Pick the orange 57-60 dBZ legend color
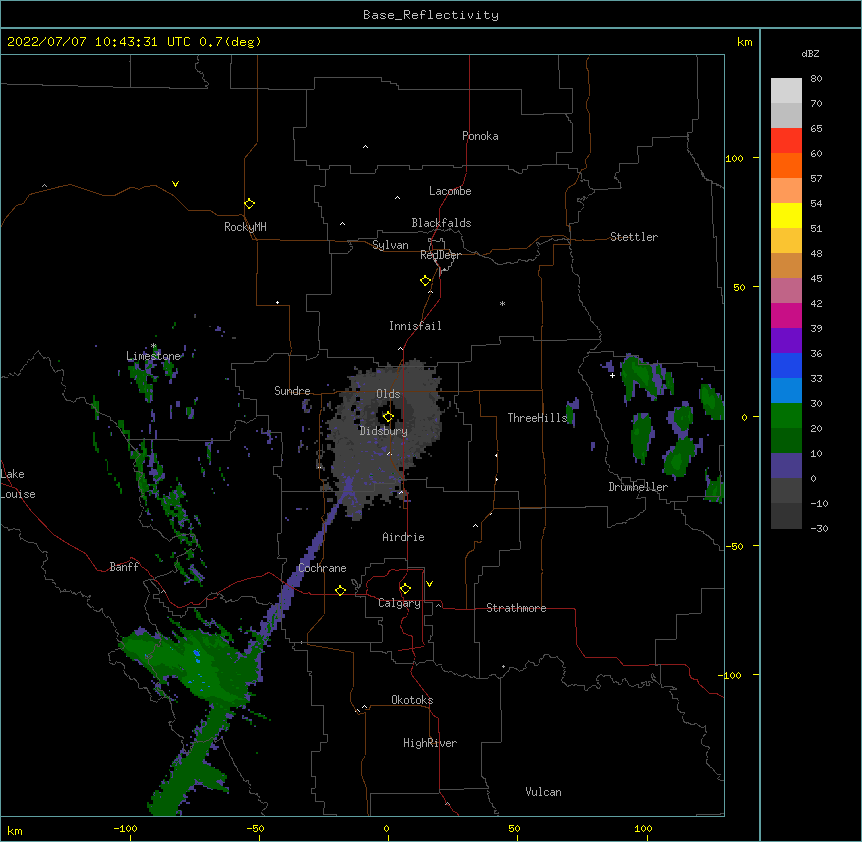Screen dimensions: 862x842 (786, 165)
